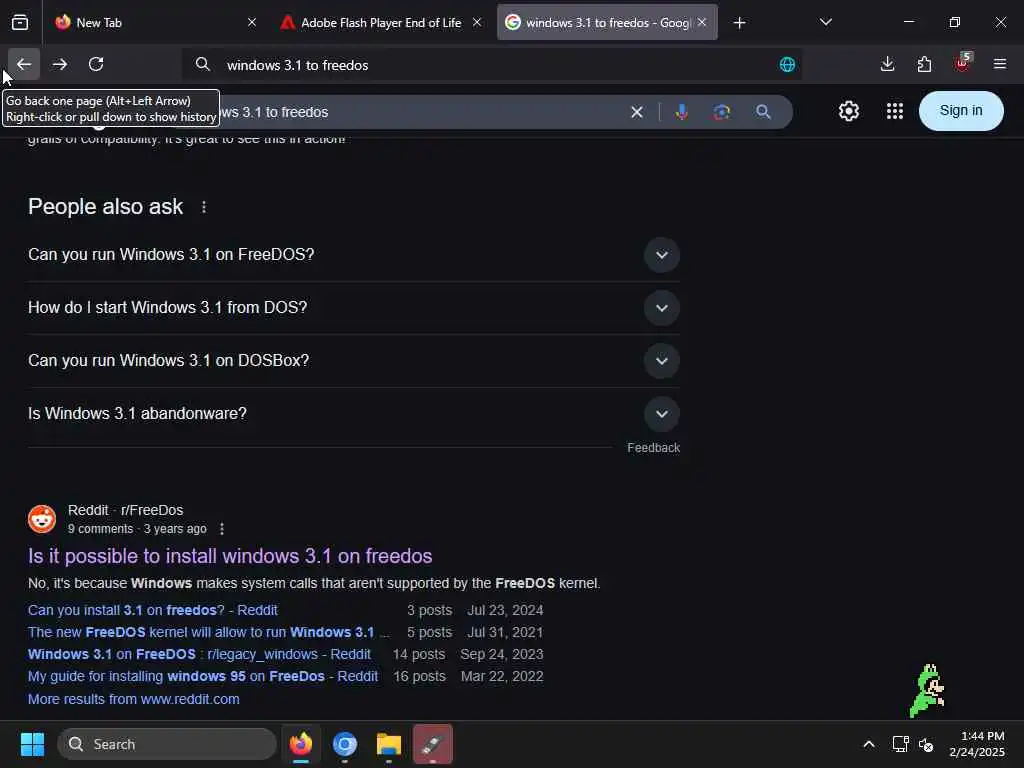Click the green pixel character in the page corner

tap(927, 691)
